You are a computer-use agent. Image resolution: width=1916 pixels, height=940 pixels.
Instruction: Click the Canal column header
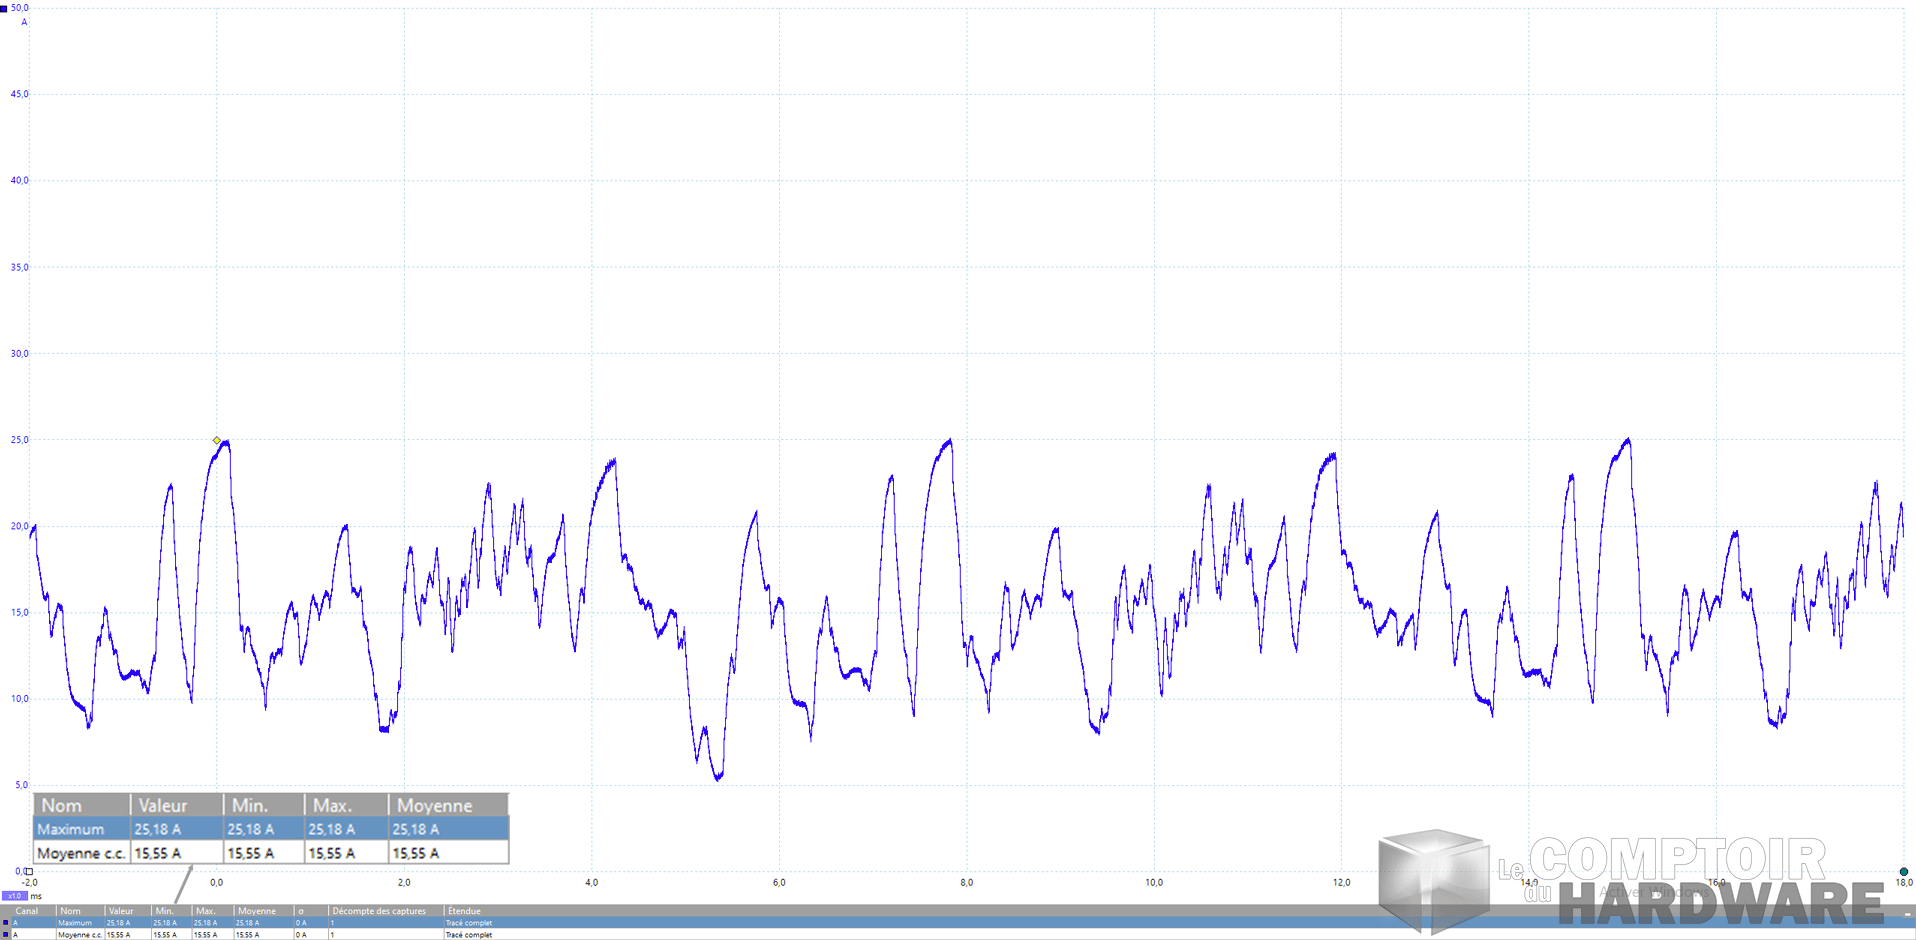27,911
